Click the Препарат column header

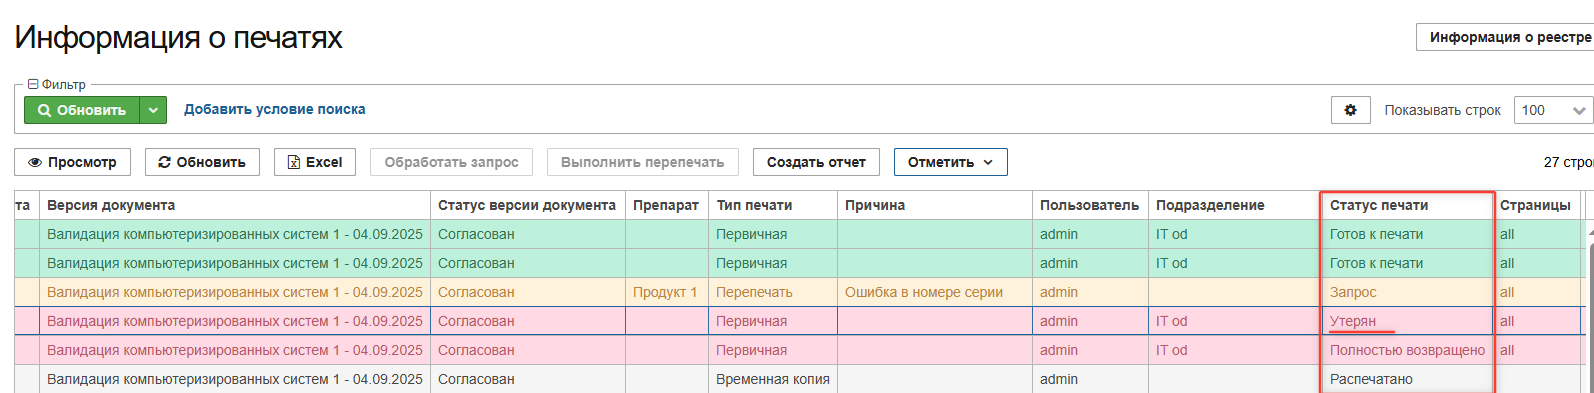[x=667, y=205]
